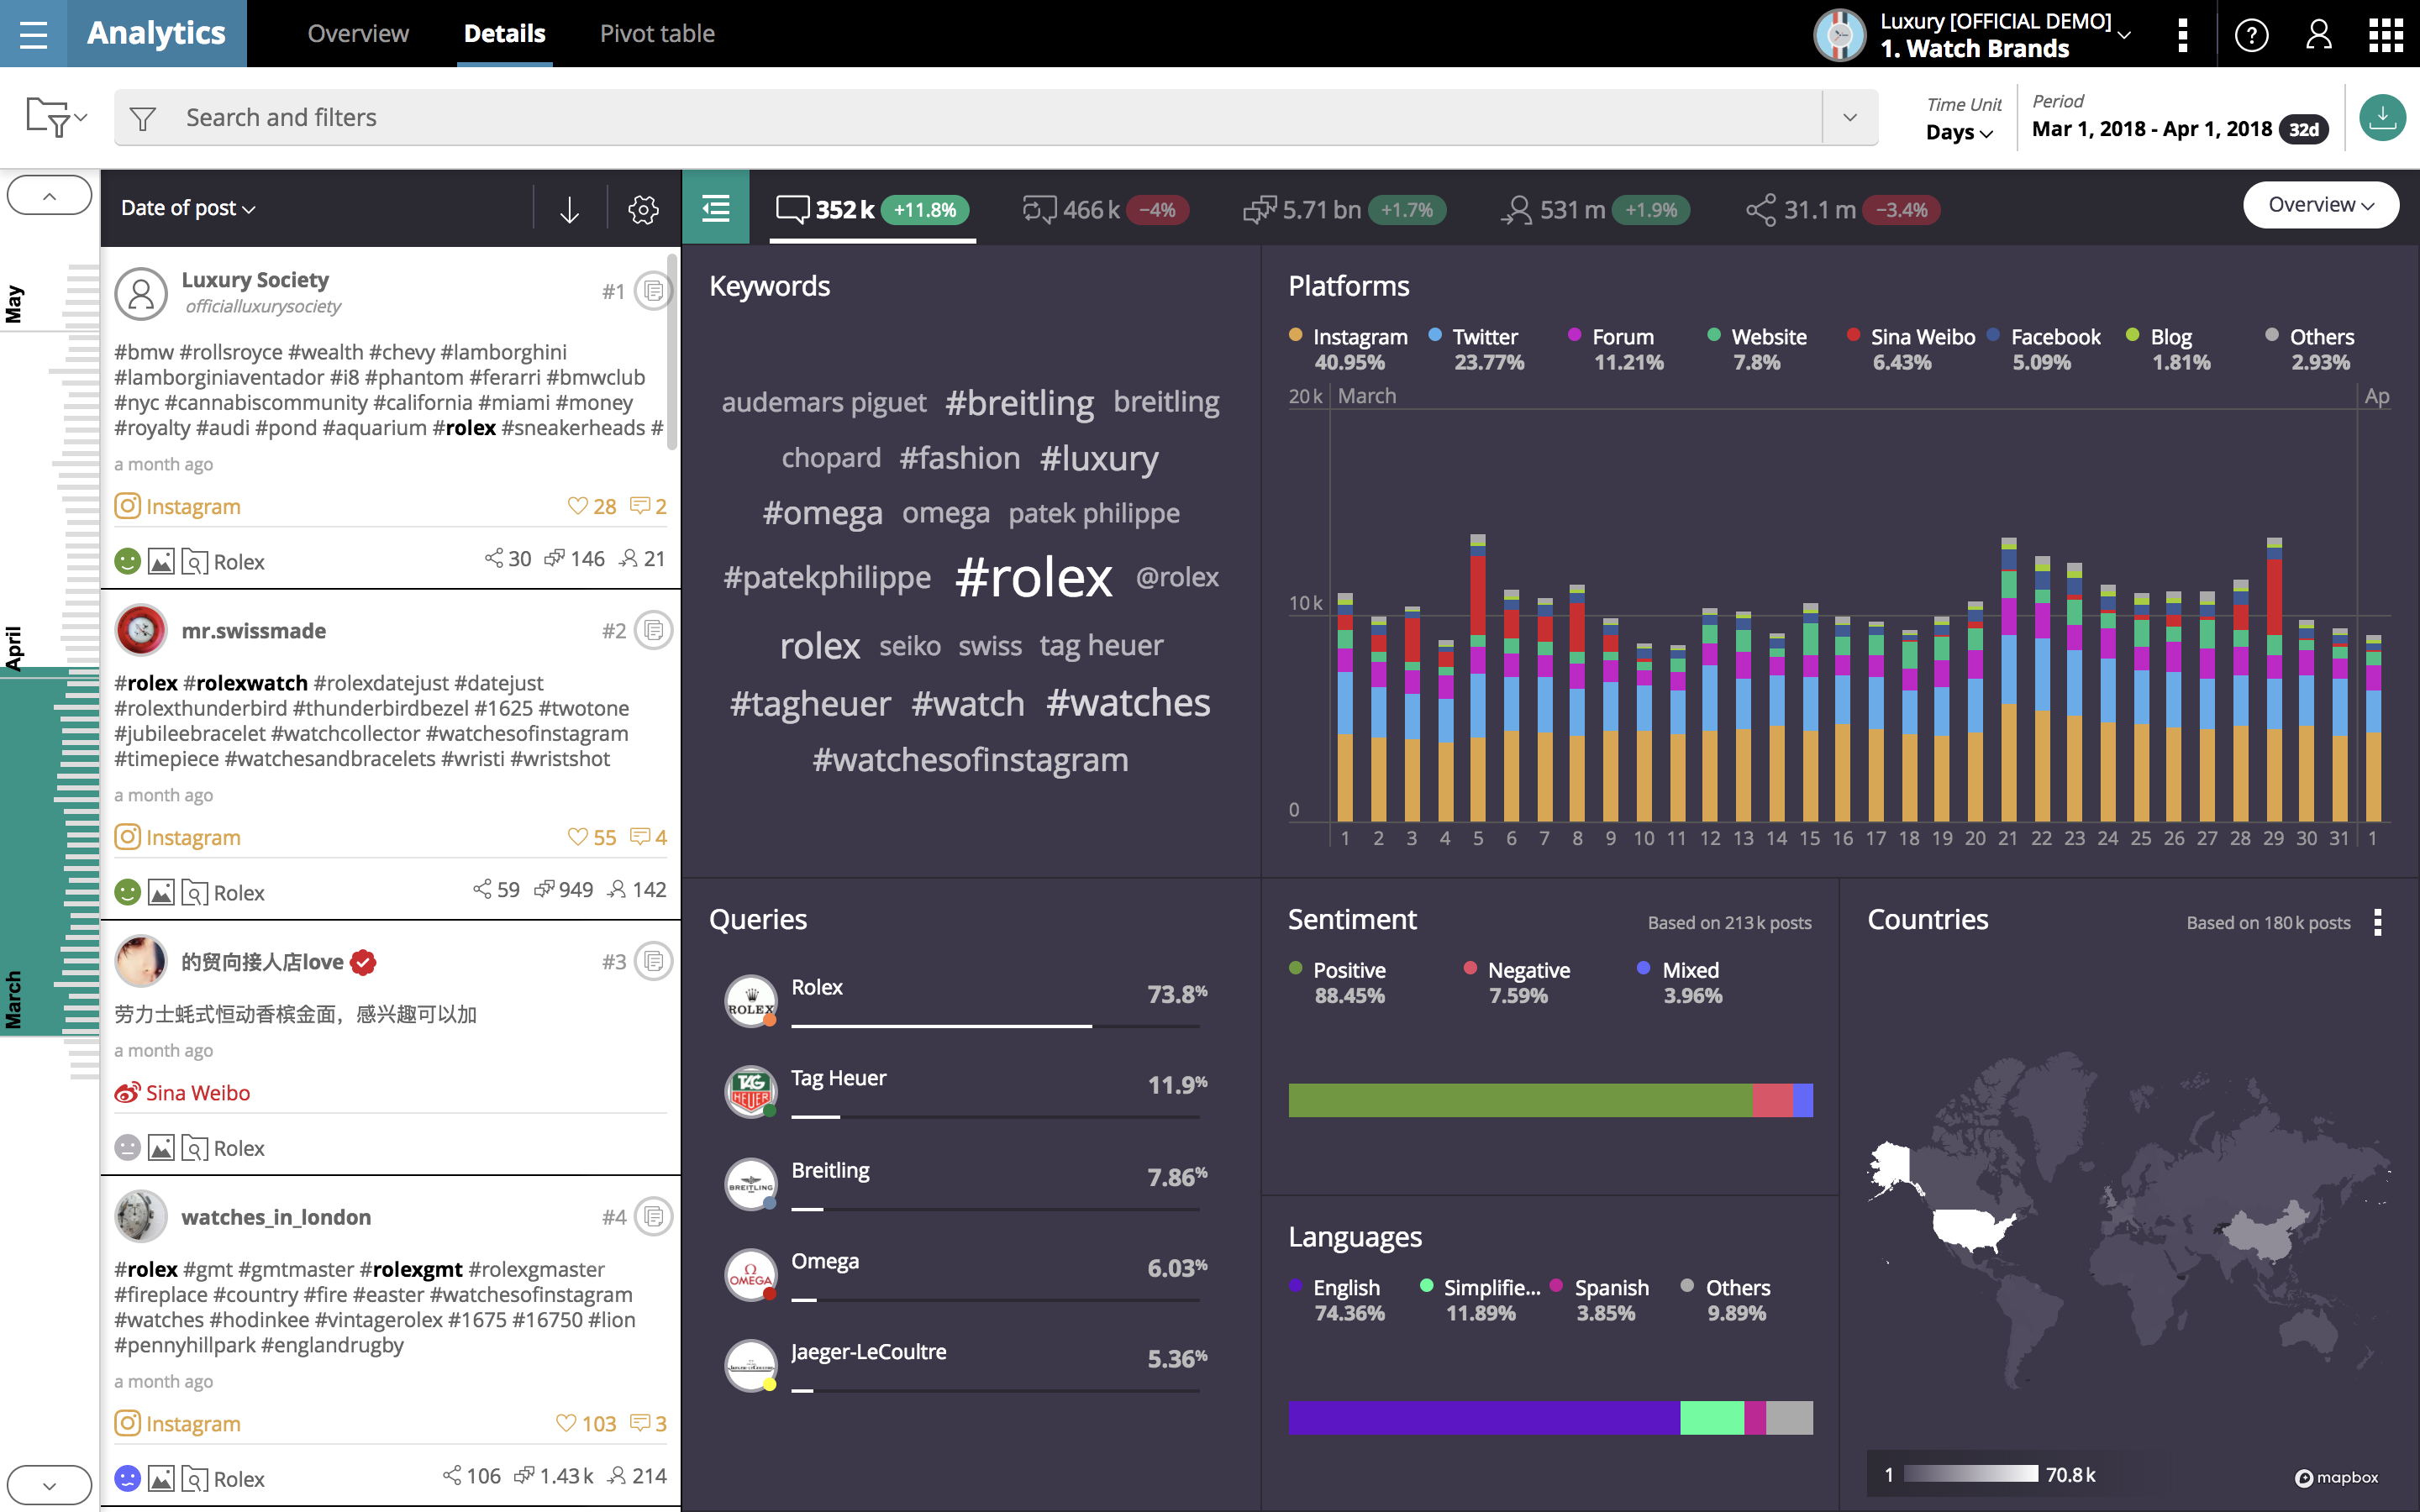Open the user account profile icon

coord(2318,35)
